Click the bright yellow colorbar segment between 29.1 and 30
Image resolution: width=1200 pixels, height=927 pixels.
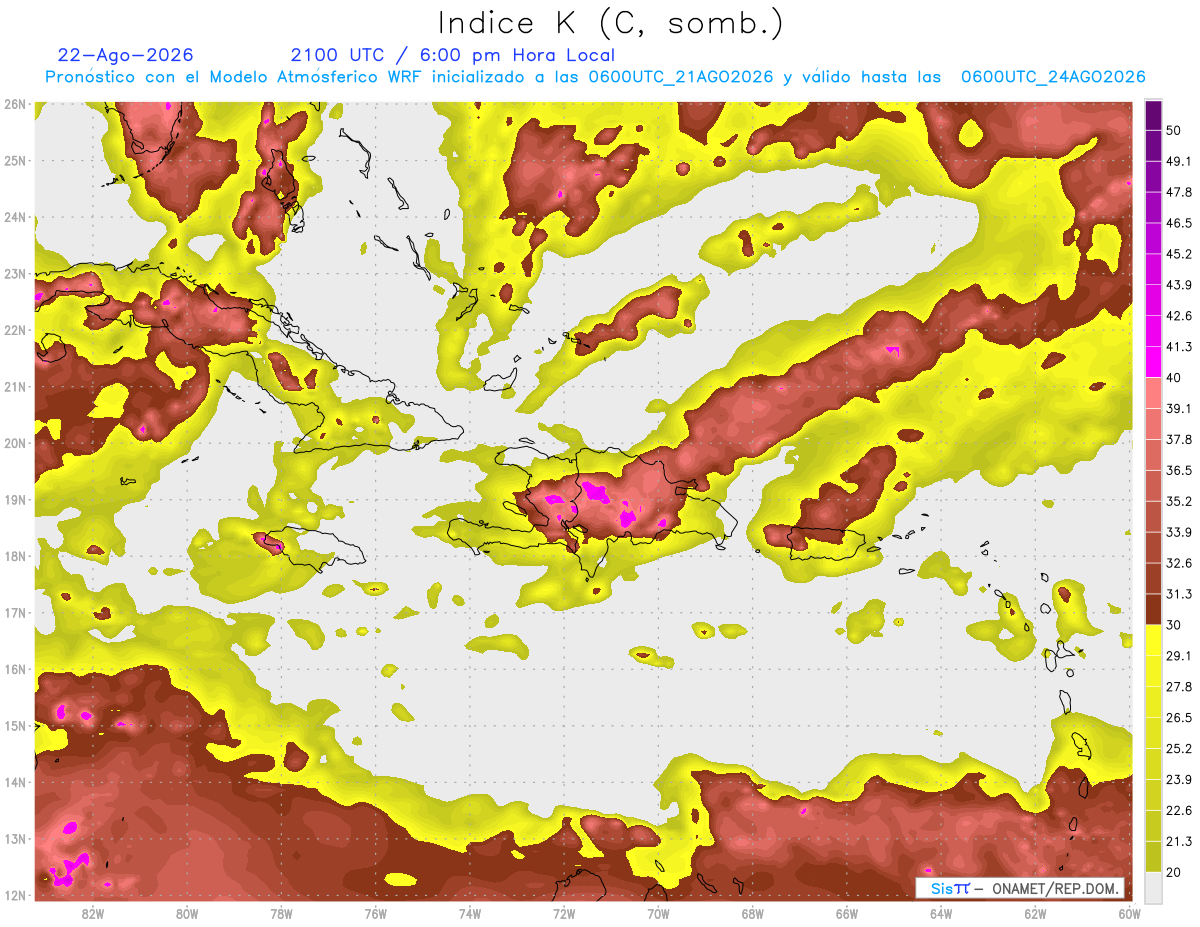click(1153, 640)
